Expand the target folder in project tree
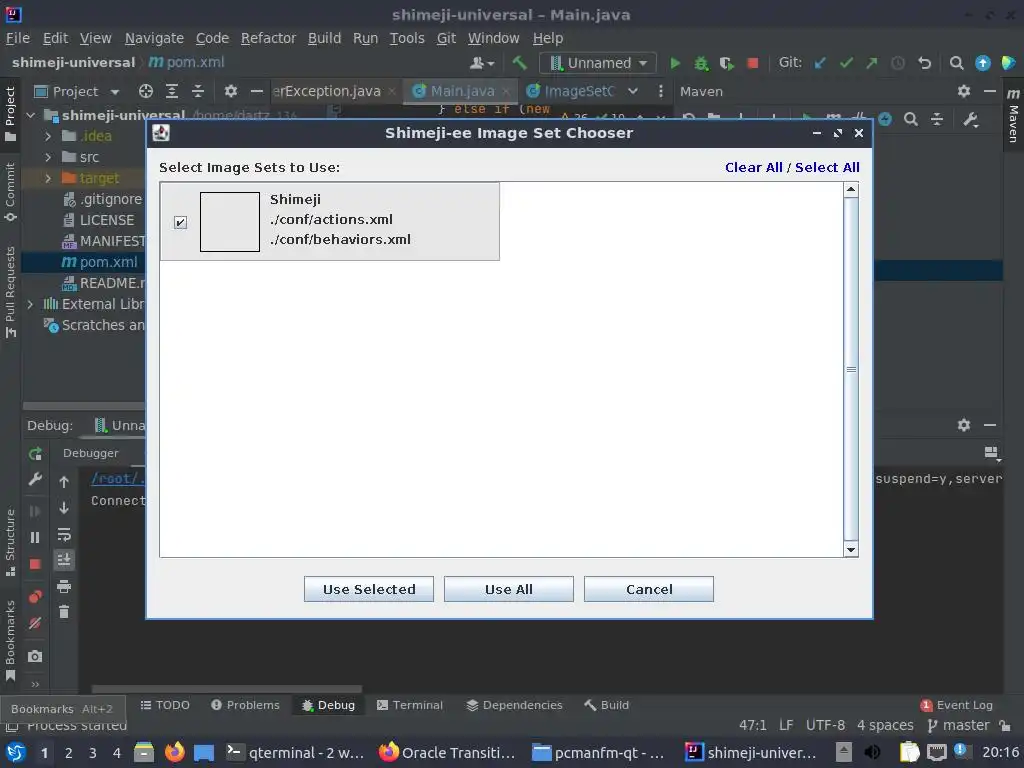 pyautogui.click(x=48, y=178)
